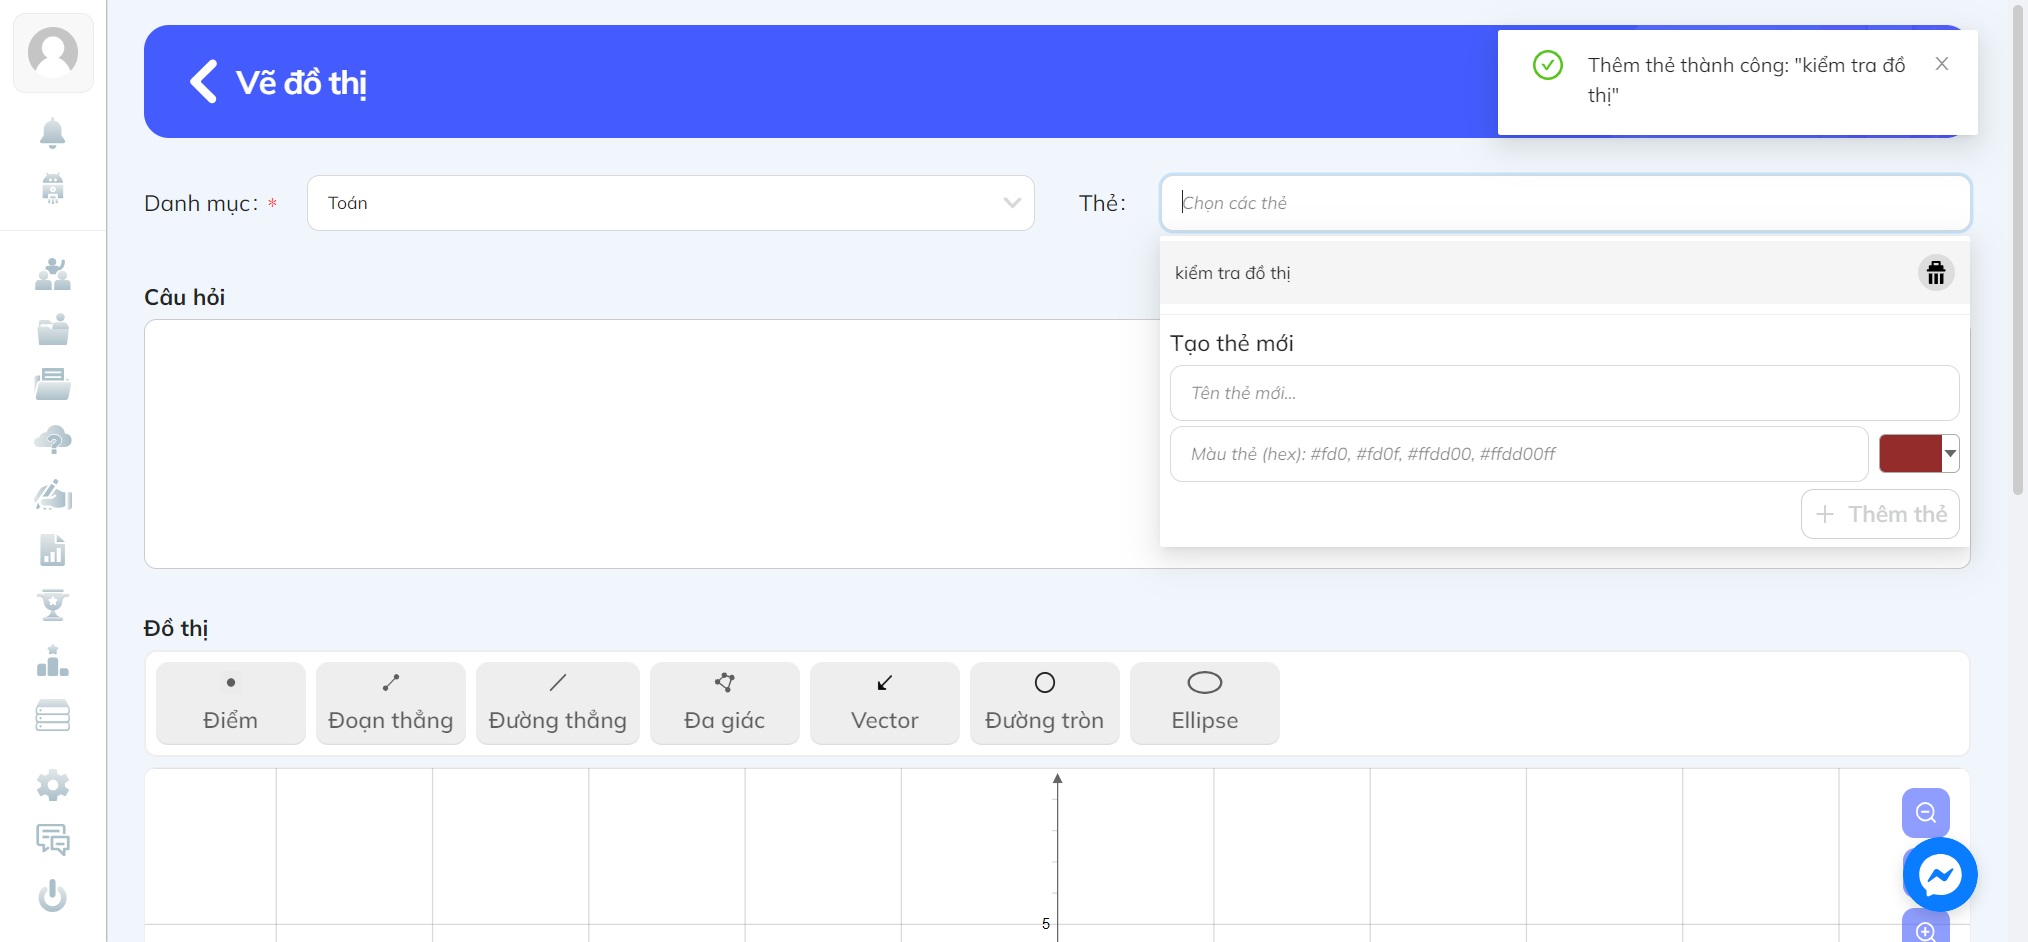Select the Ellipse tool
The width and height of the screenshot is (2028, 942).
[x=1205, y=703]
